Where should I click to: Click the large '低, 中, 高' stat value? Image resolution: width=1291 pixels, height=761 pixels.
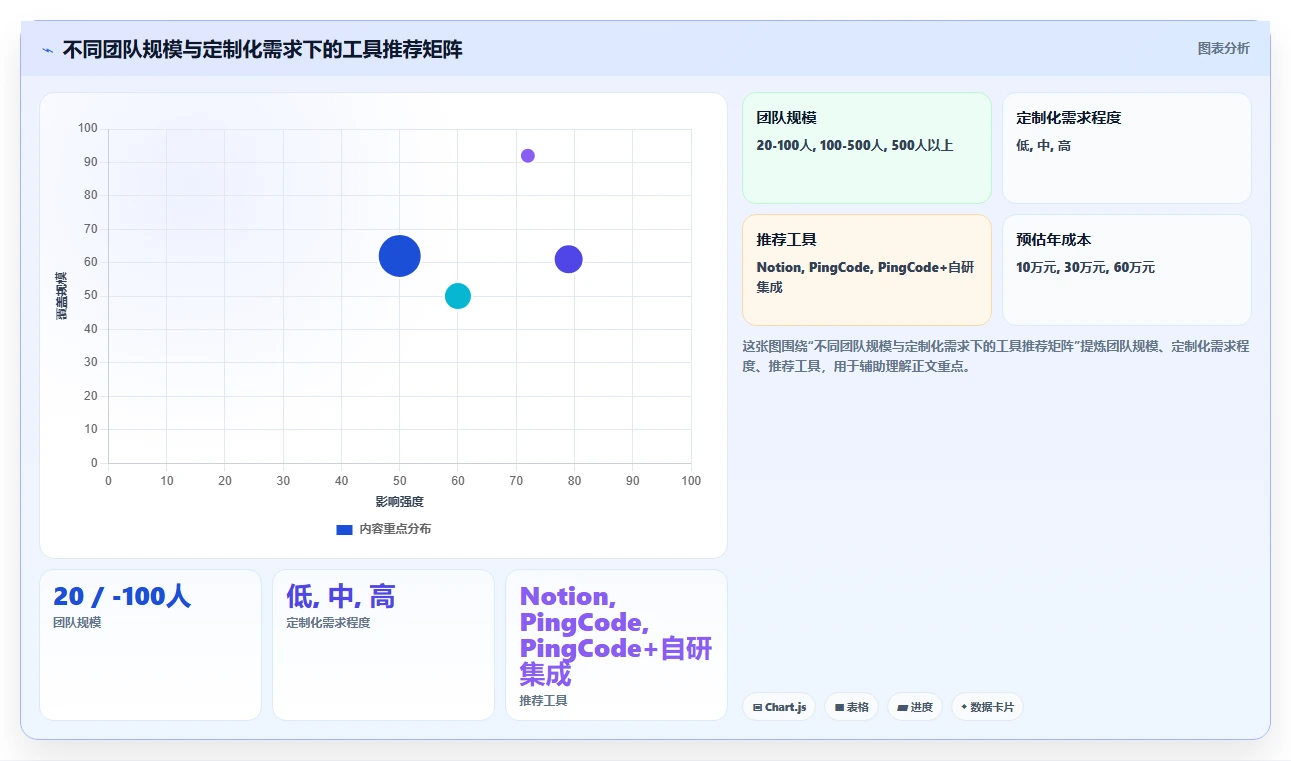341,597
